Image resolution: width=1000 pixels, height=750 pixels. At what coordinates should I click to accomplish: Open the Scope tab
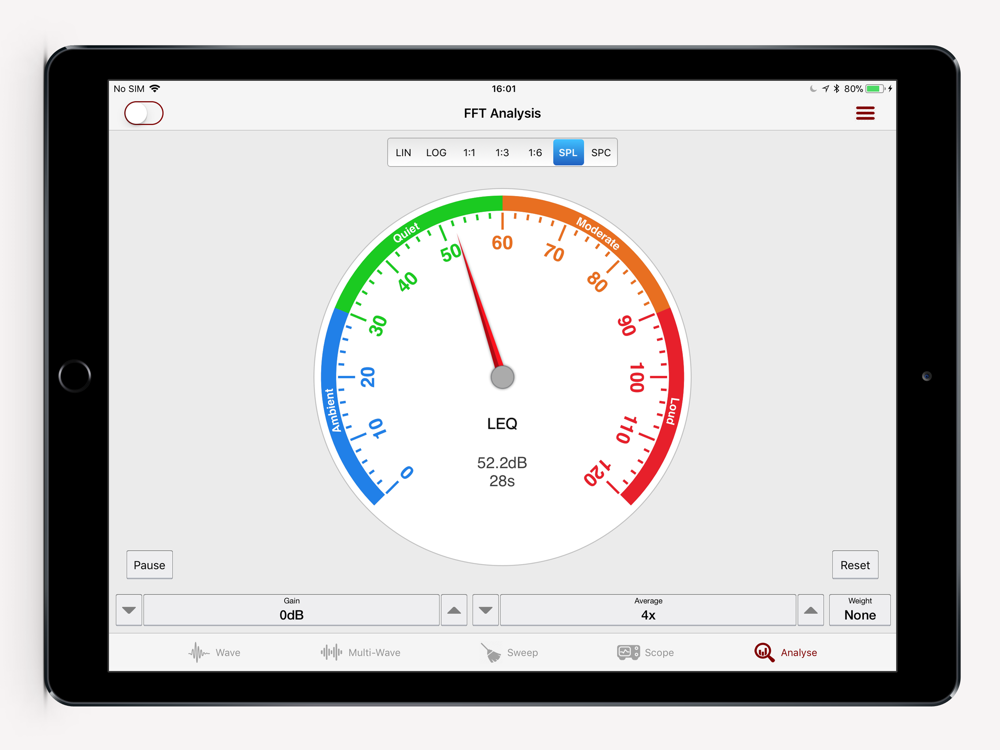coord(645,652)
